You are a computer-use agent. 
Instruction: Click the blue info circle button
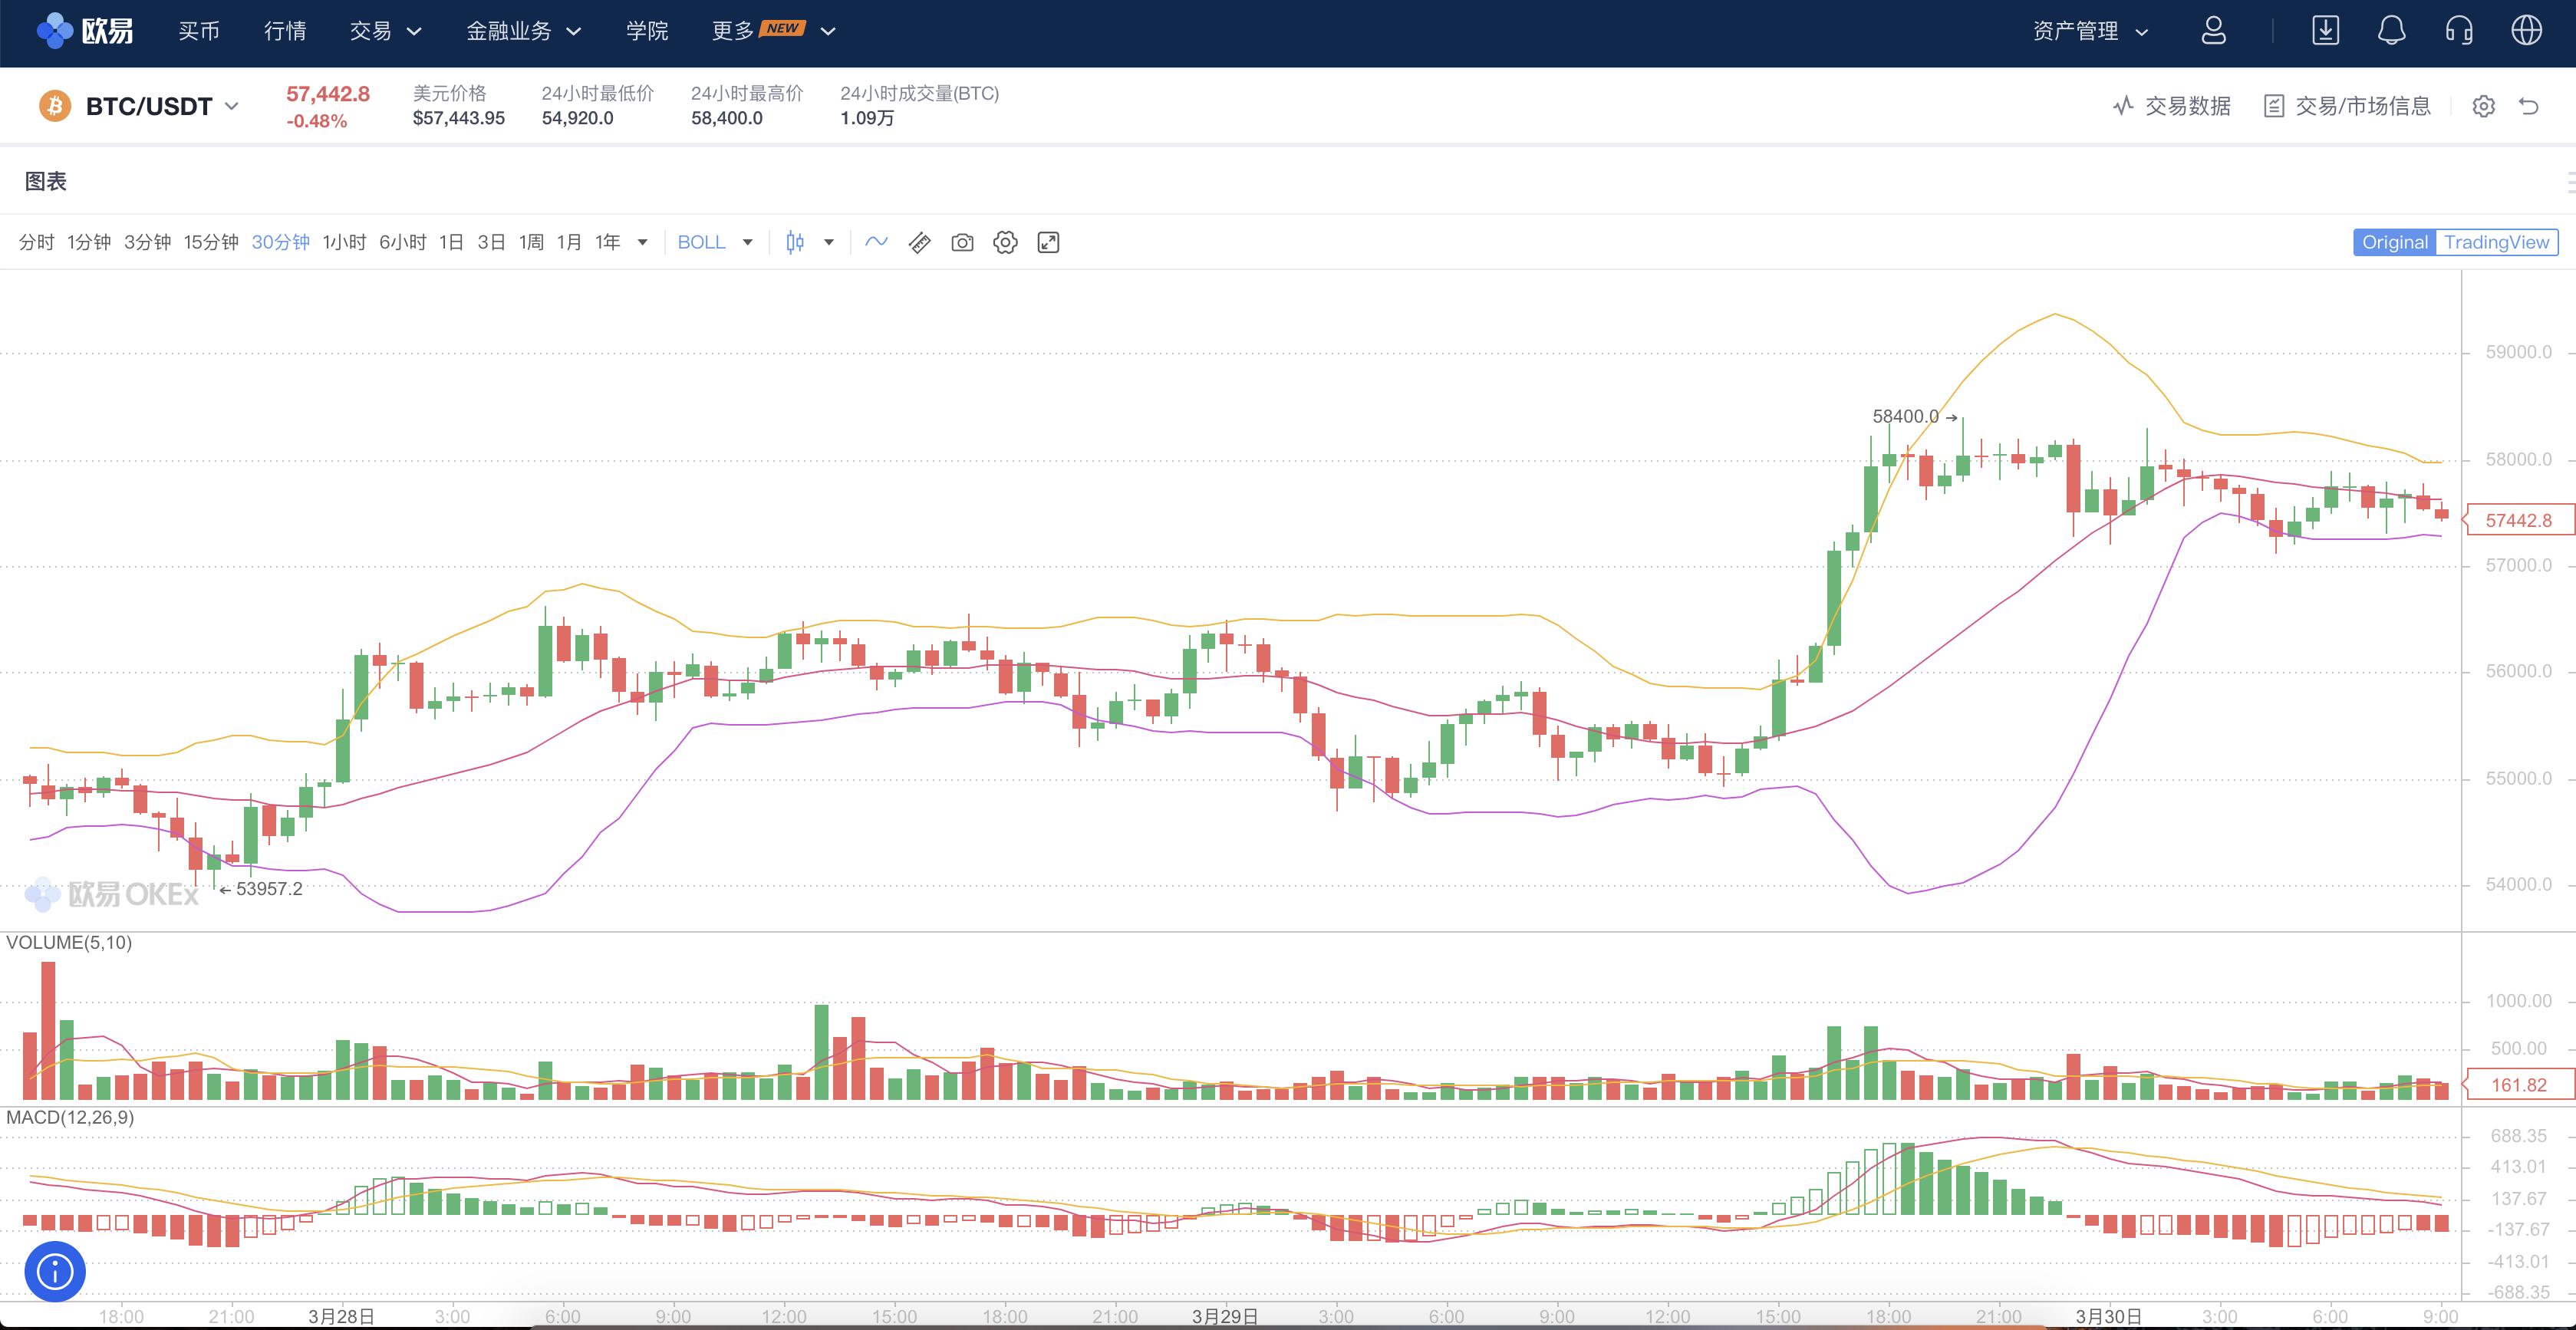coord(55,1271)
